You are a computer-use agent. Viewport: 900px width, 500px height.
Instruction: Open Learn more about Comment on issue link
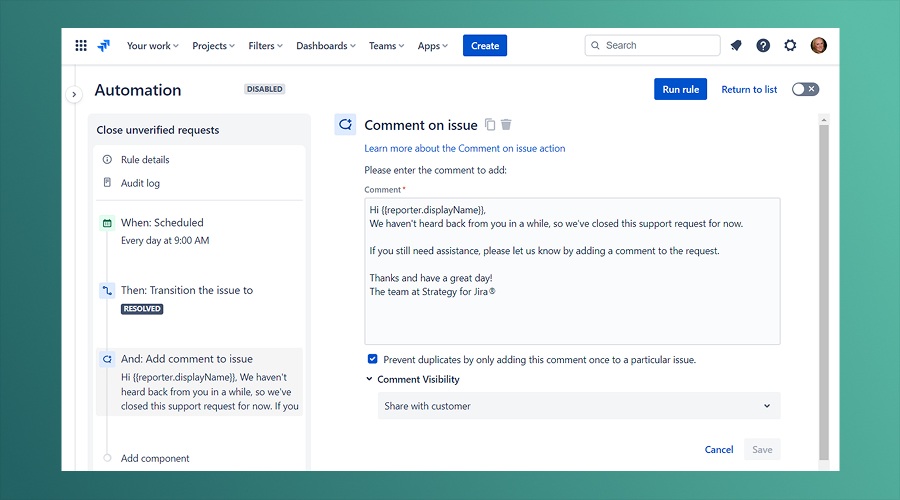[x=464, y=148]
